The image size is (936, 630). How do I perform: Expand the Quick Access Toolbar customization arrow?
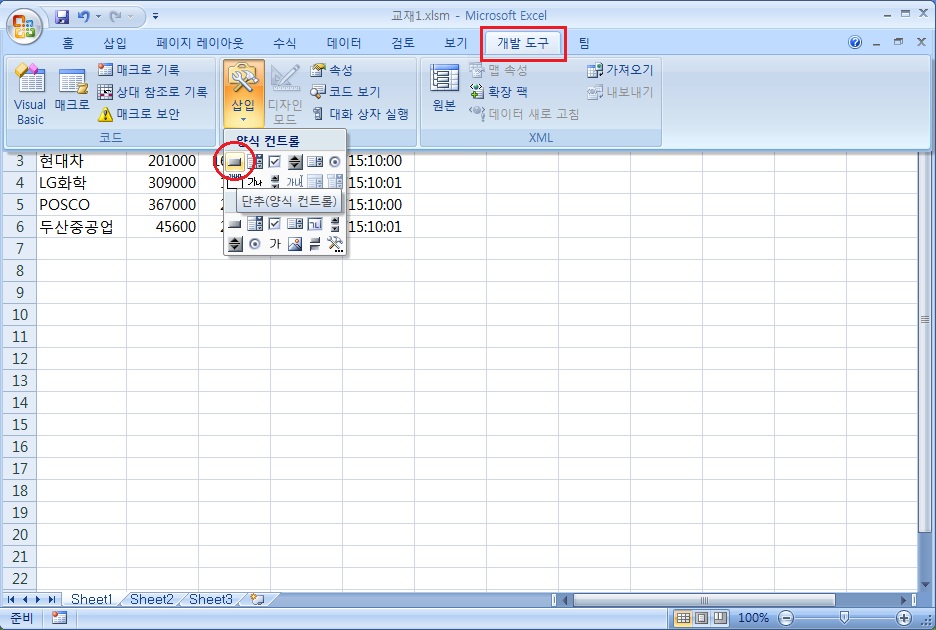(155, 16)
